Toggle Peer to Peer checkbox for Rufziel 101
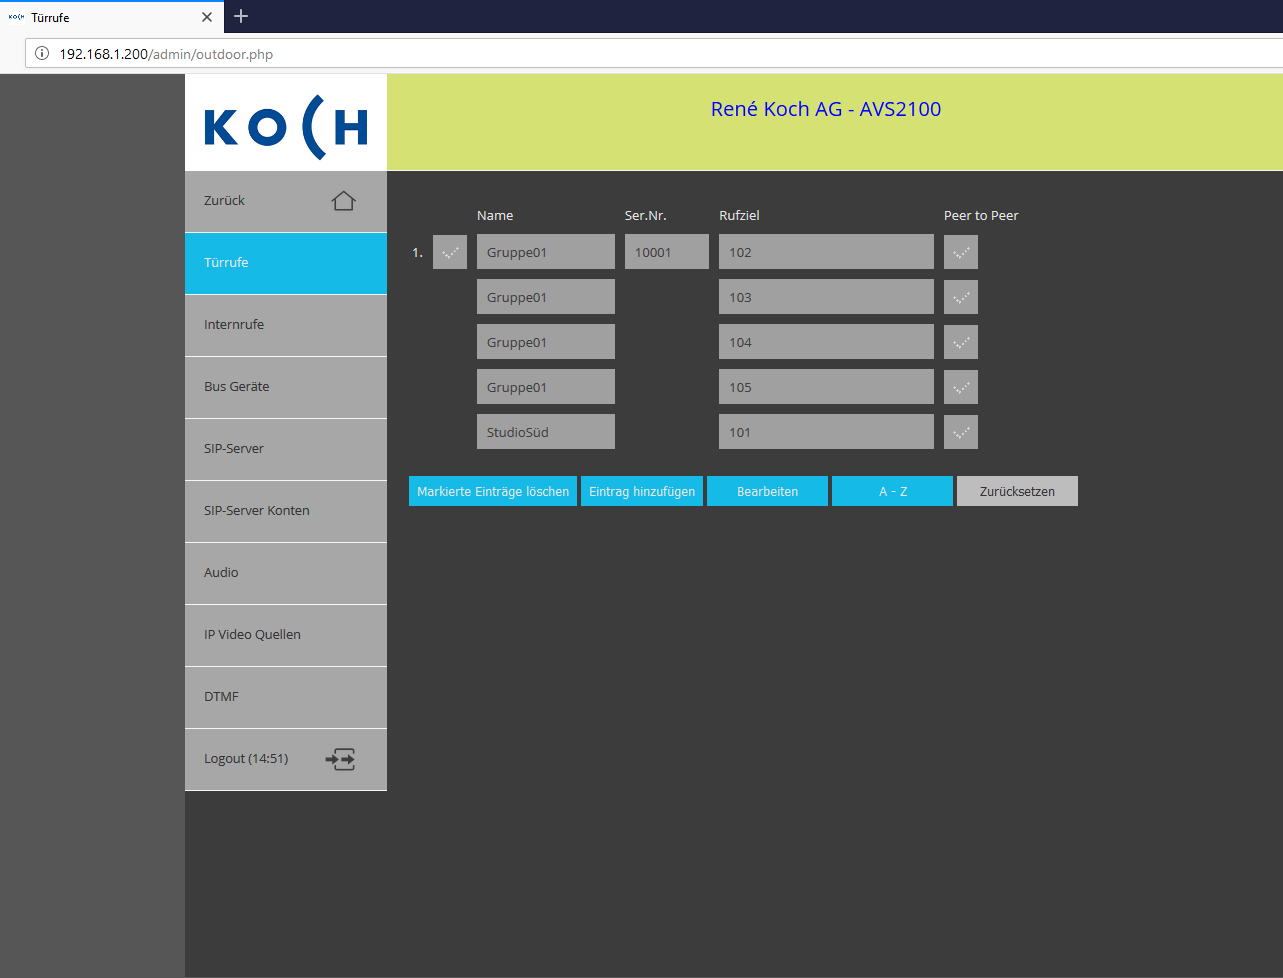The image size is (1283, 978). [x=961, y=432]
